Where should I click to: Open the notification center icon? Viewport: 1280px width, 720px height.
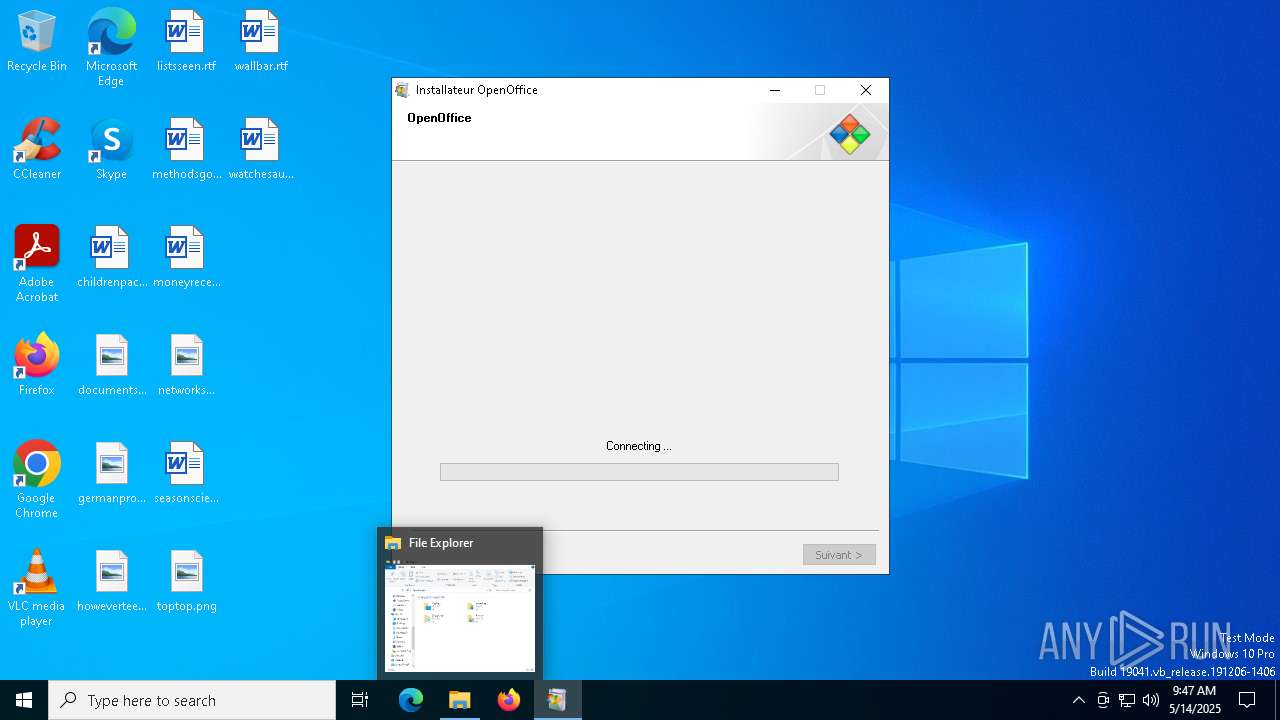[1247, 700]
